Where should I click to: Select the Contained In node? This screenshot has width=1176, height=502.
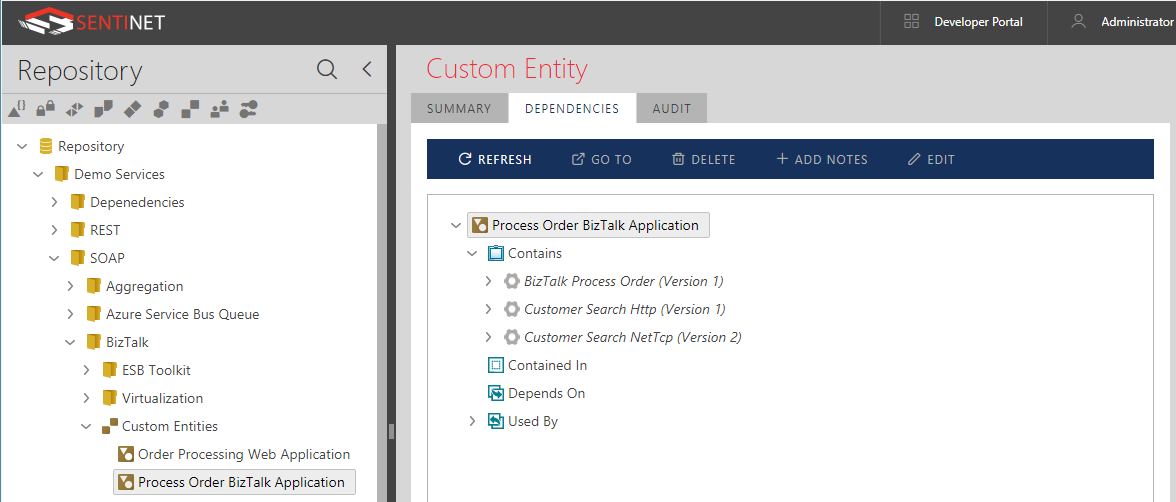tap(548, 365)
